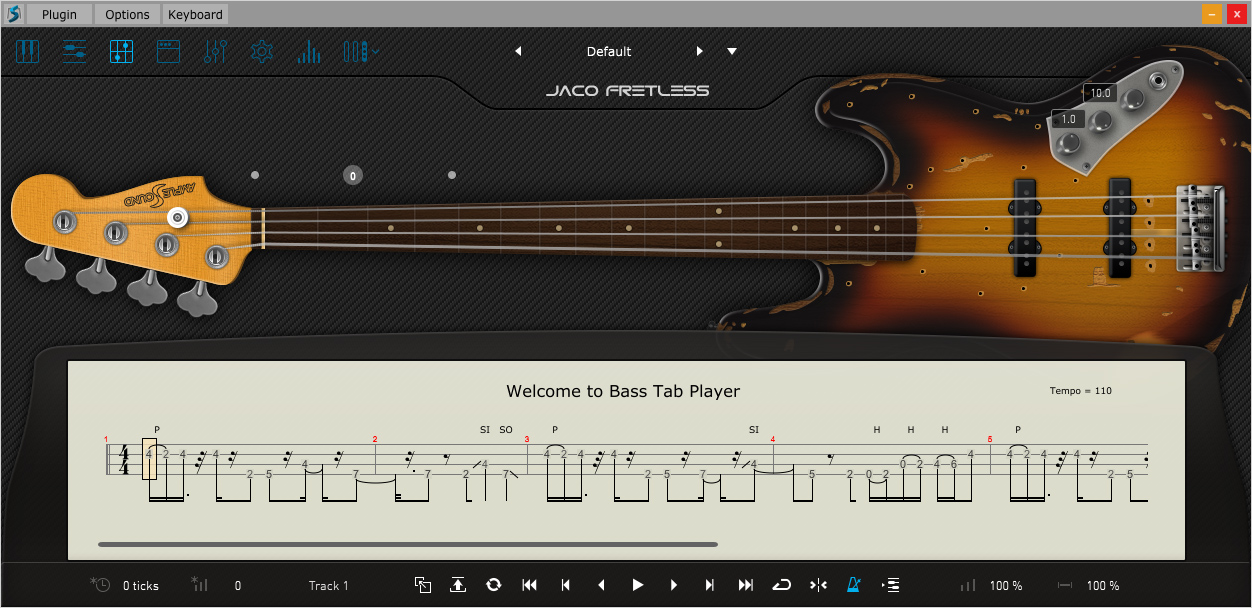The image size is (1252, 608).
Task: Open the vertical faders mixer icon
Action: (x=215, y=51)
